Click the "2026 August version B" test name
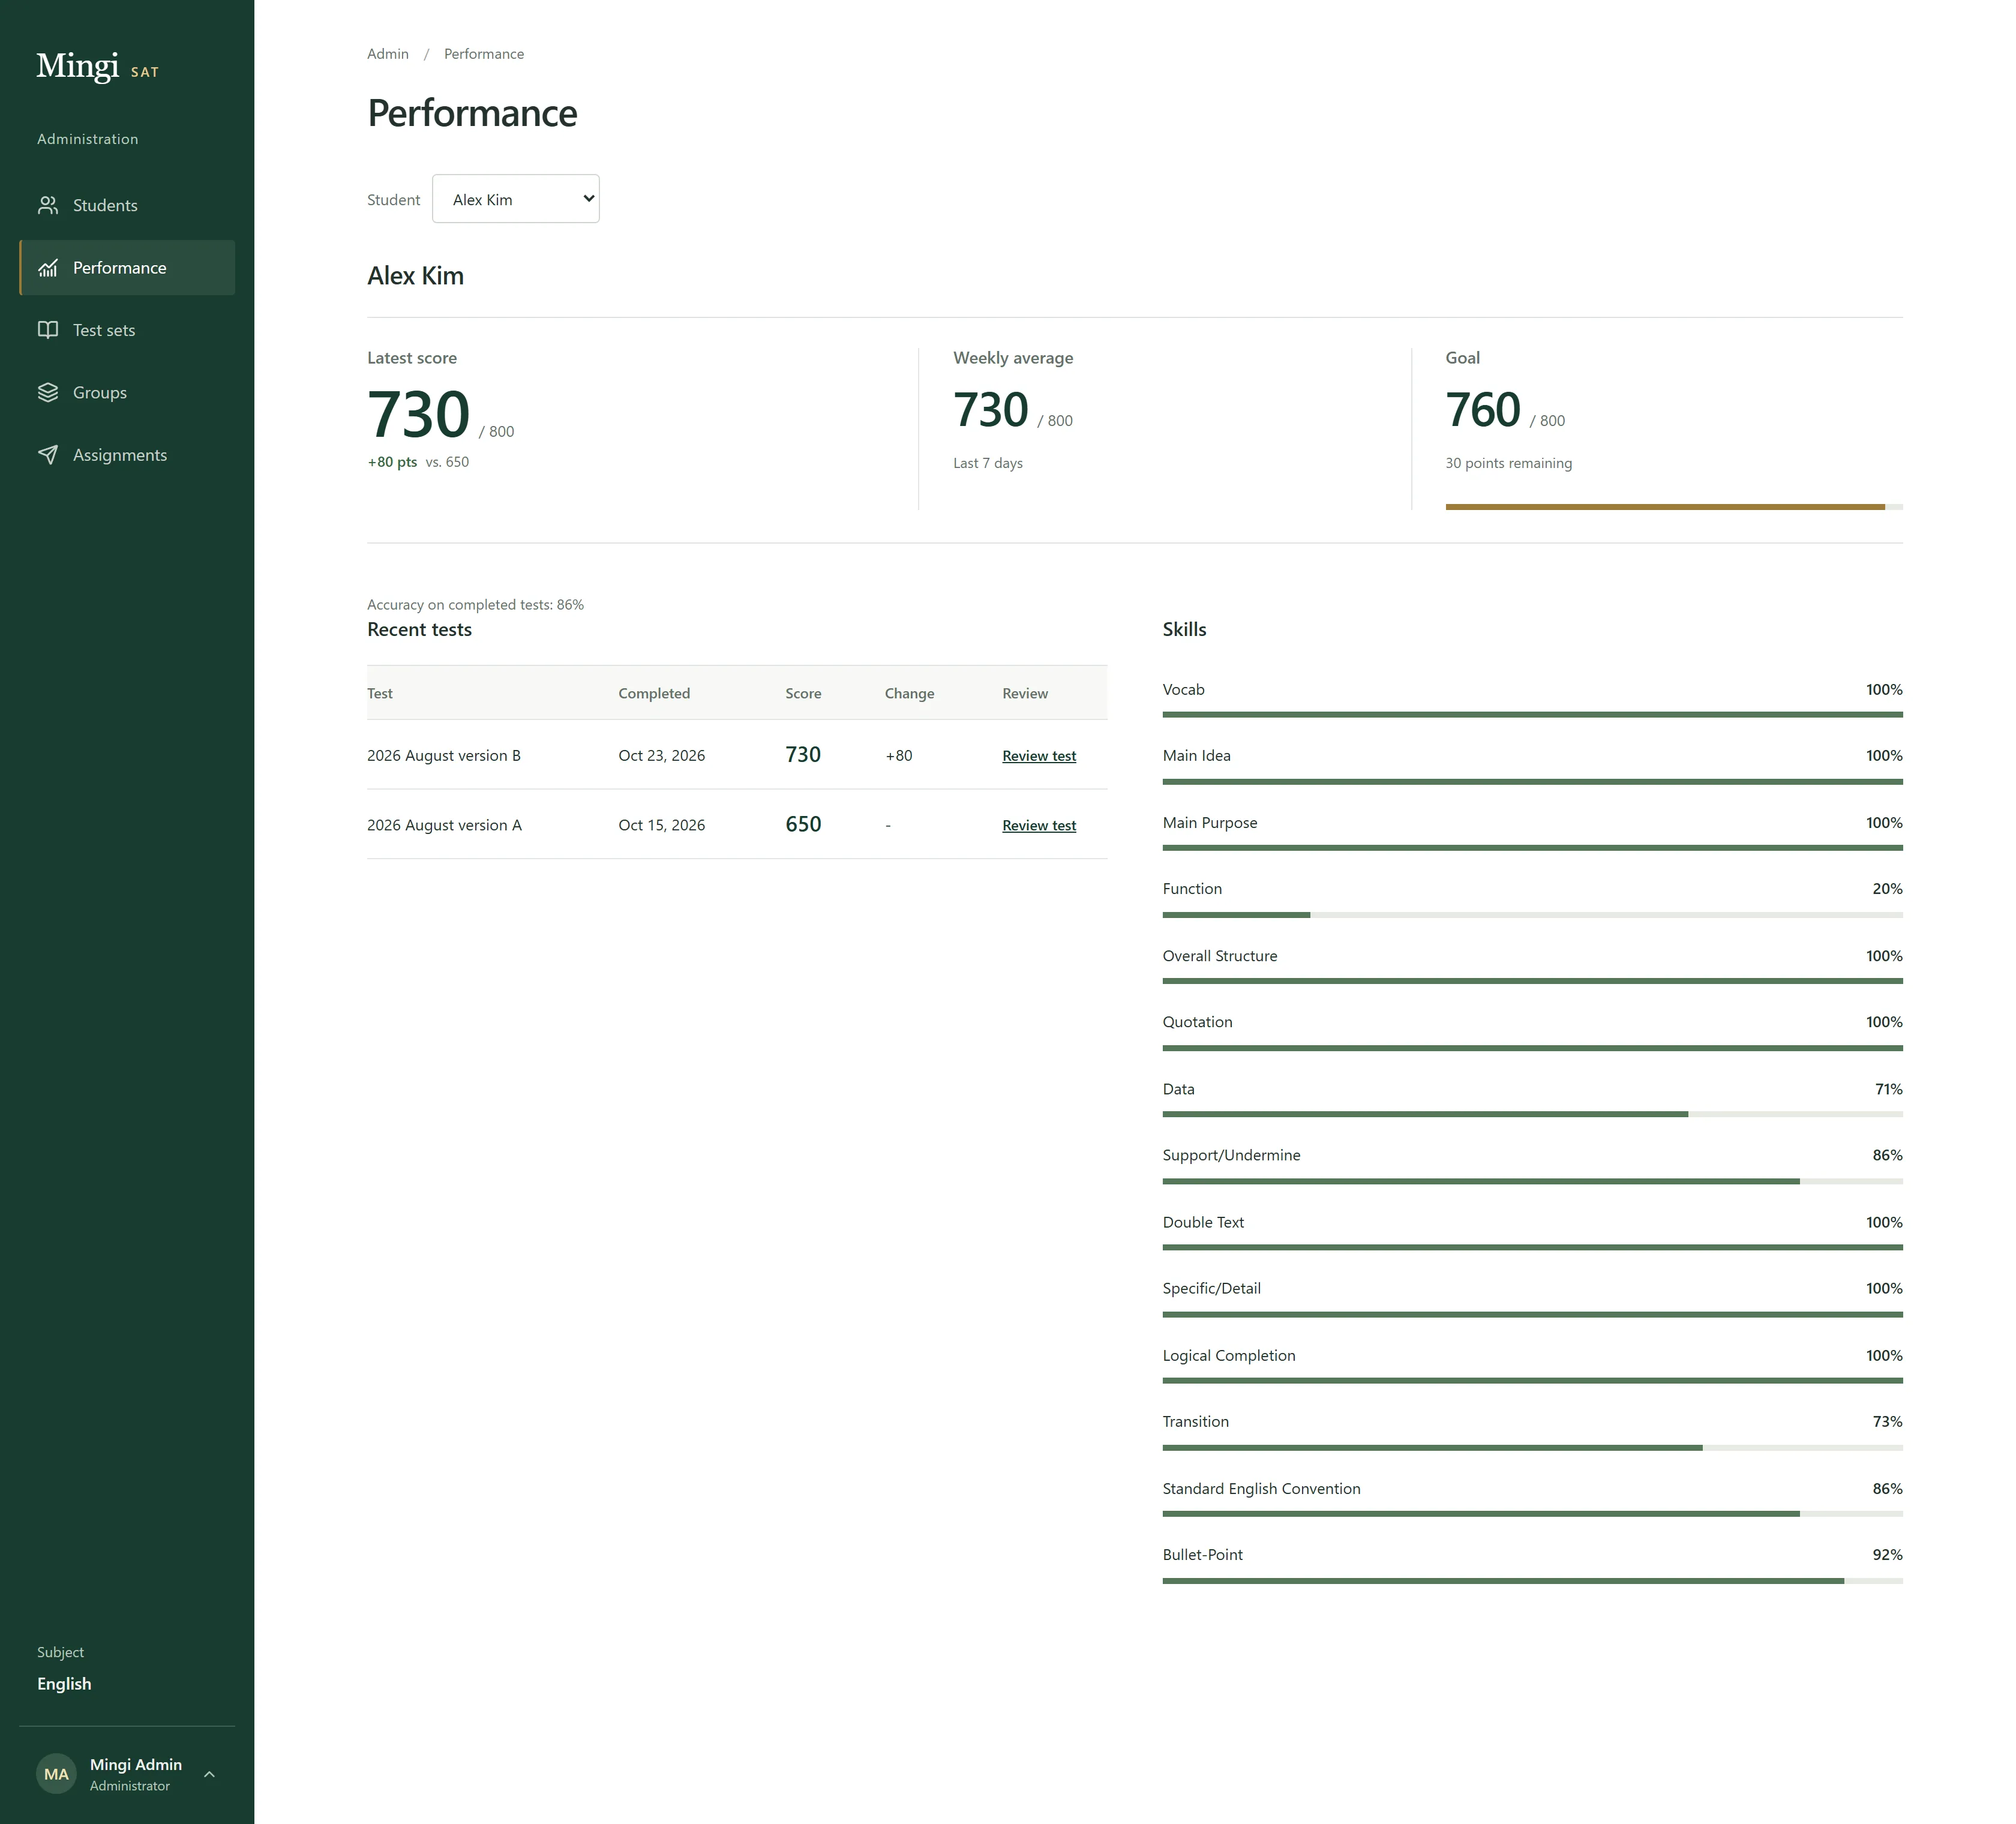This screenshot has width=2016, height=1824. 444,755
